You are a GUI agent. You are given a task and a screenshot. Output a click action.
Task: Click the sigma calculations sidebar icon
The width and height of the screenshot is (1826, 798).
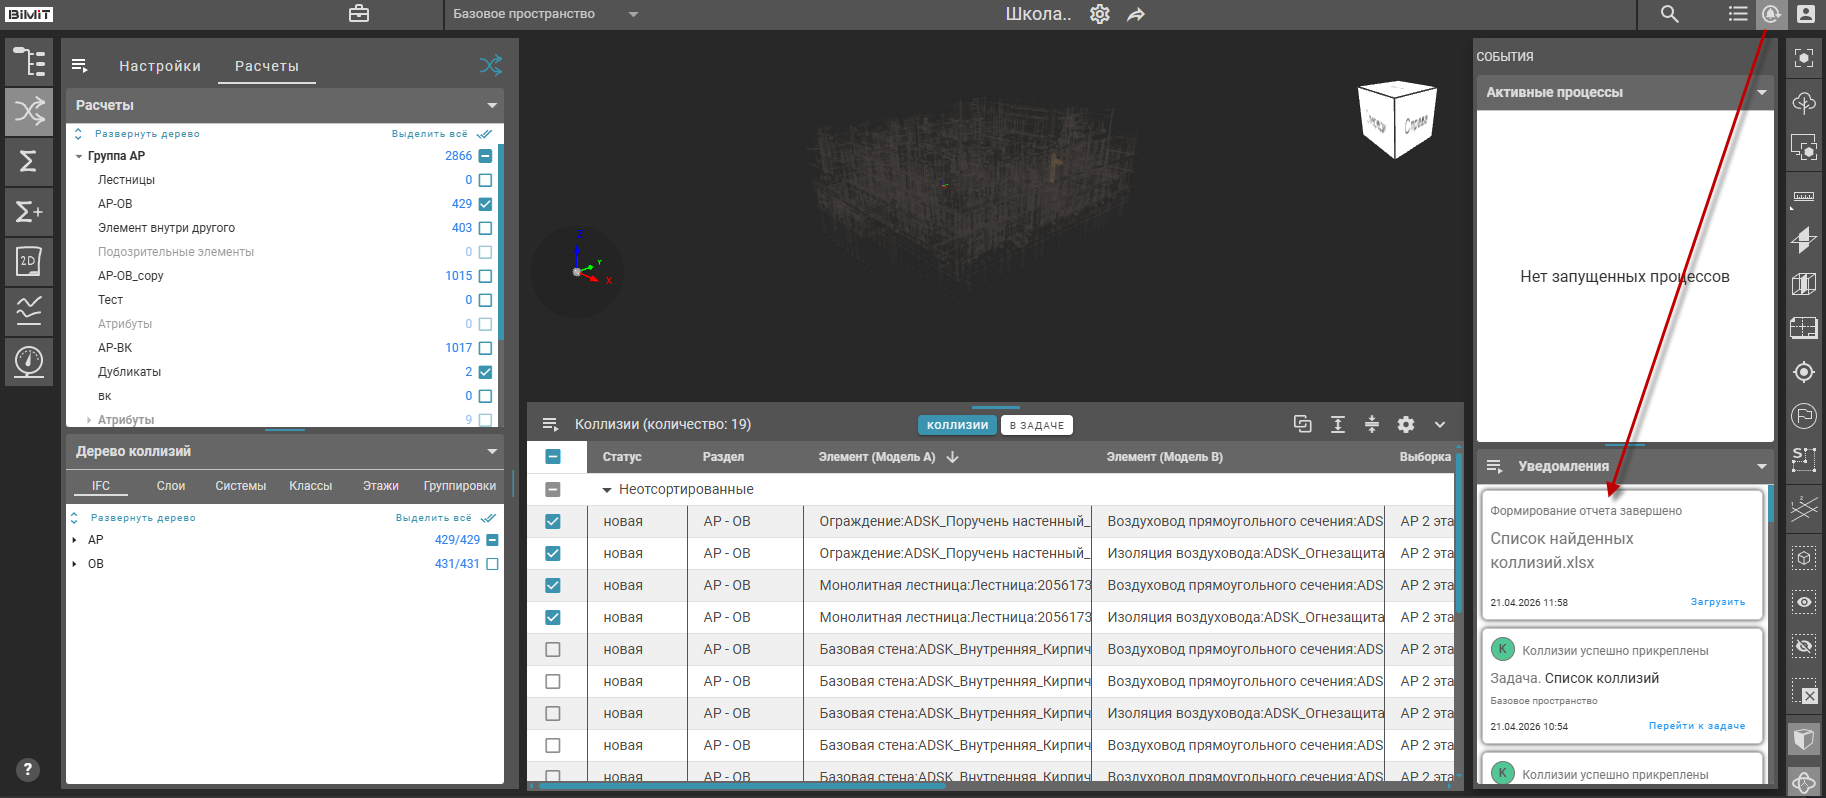29,161
